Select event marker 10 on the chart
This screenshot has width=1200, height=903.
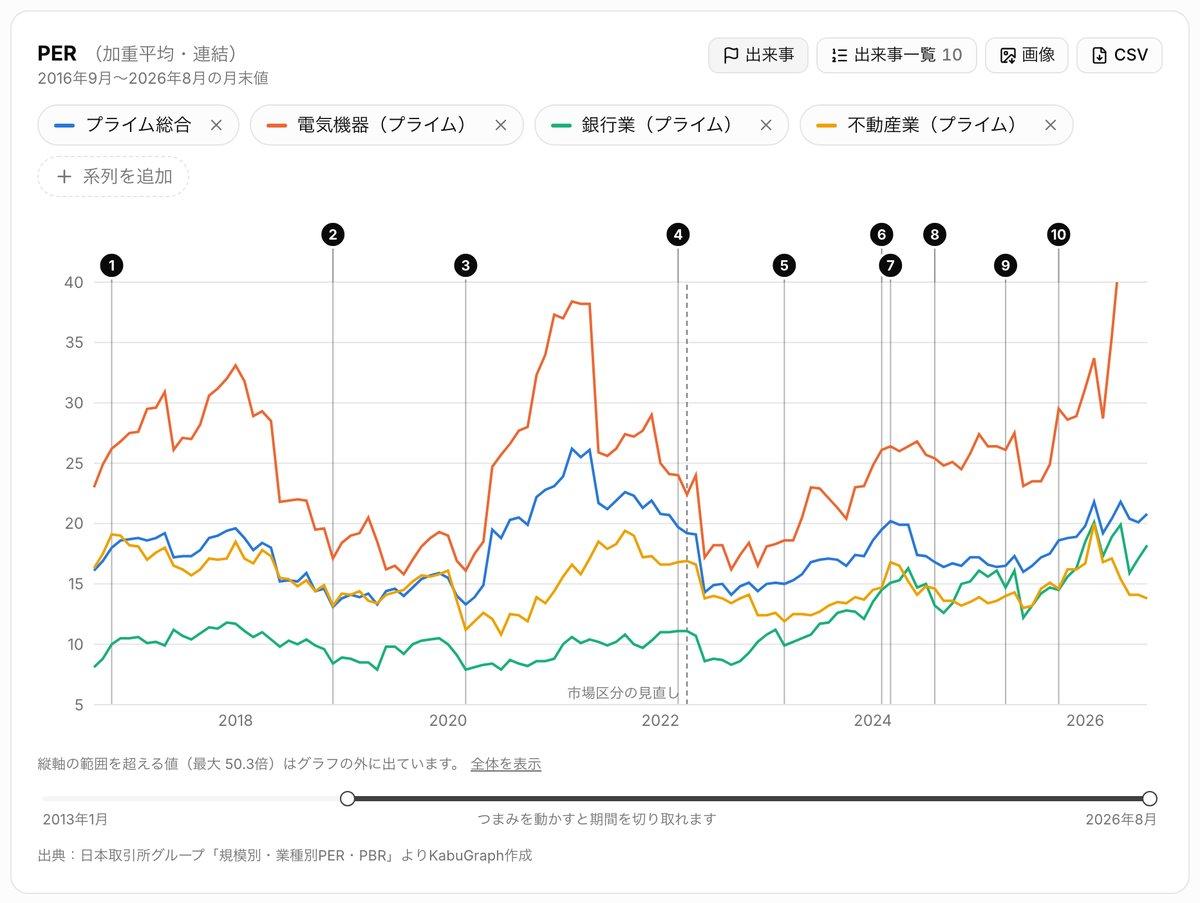click(x=1059, y=235)
